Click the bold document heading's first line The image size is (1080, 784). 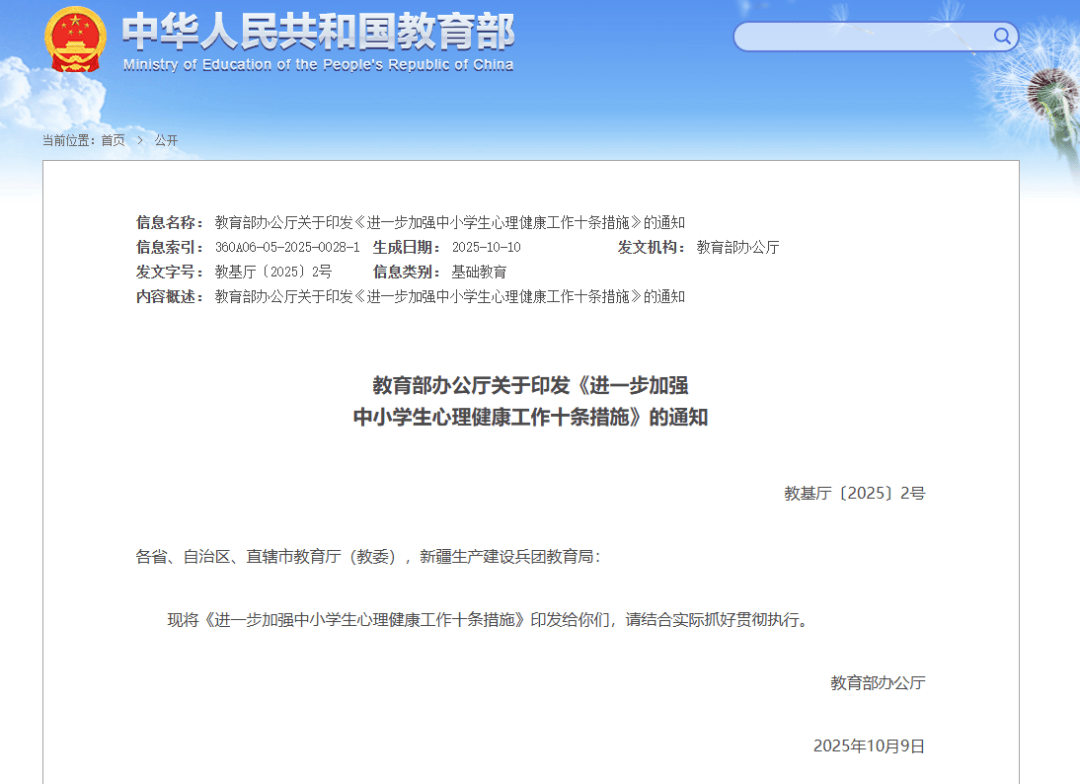pos(530,385)
